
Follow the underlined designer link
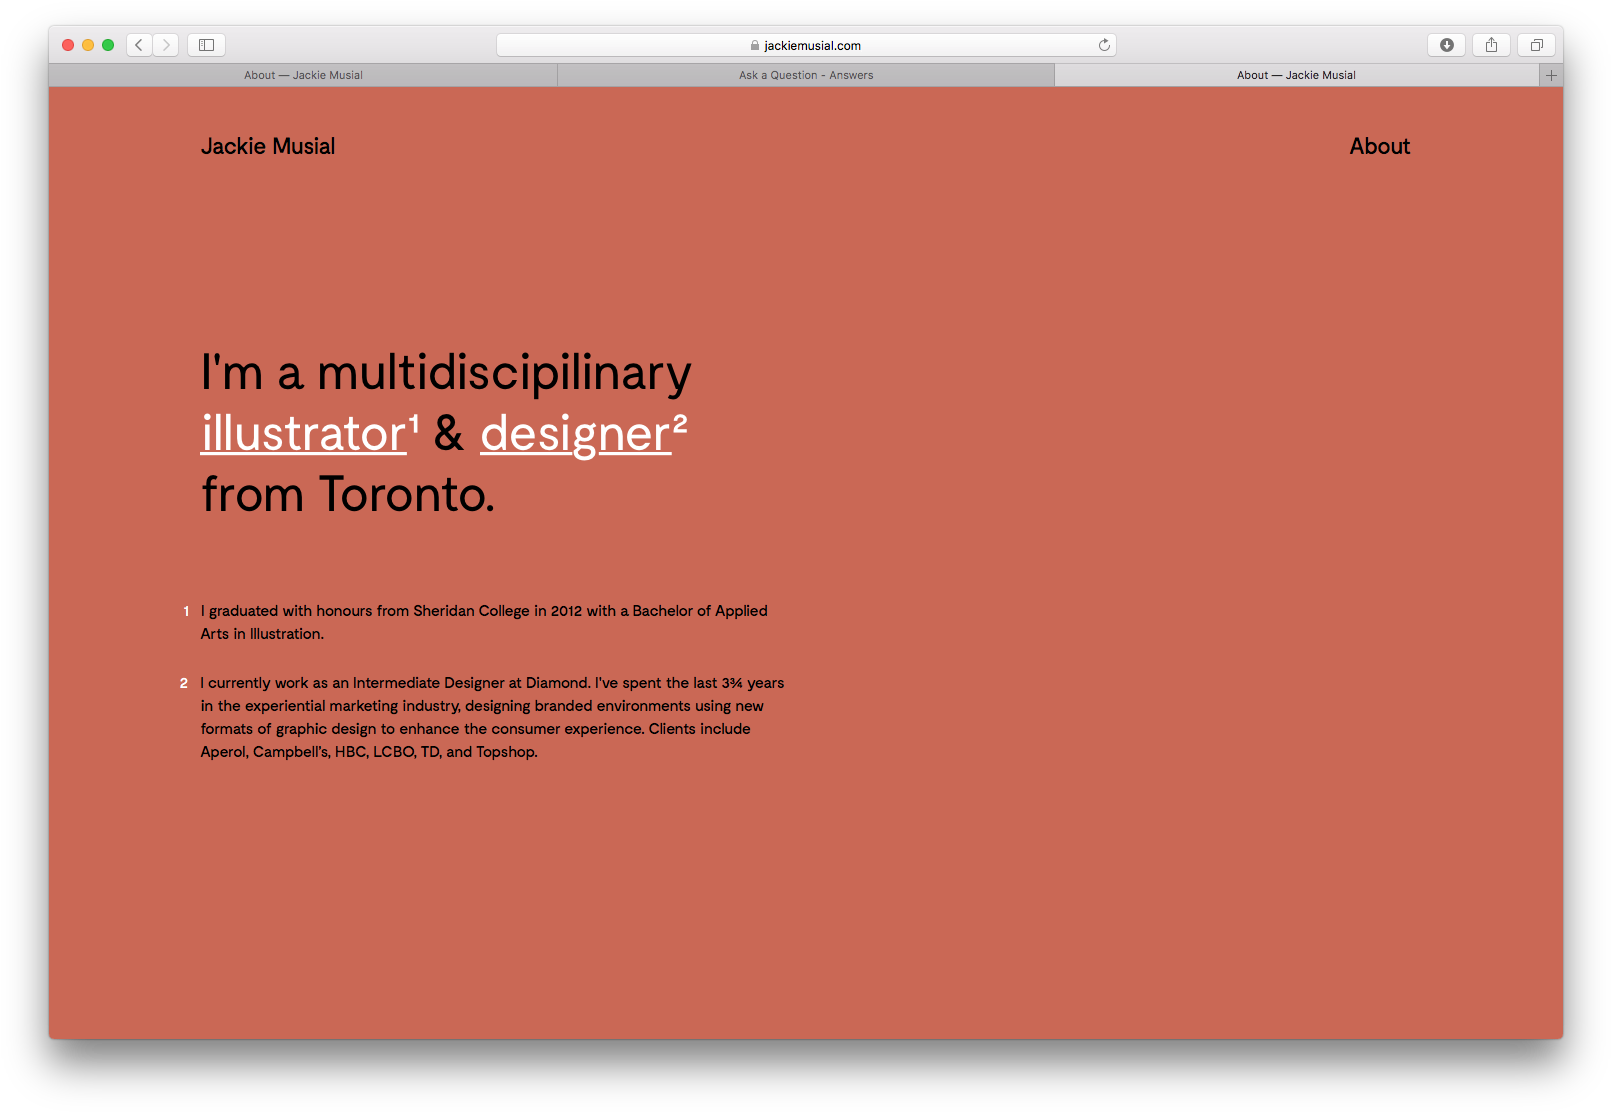(x=576, y=434)
